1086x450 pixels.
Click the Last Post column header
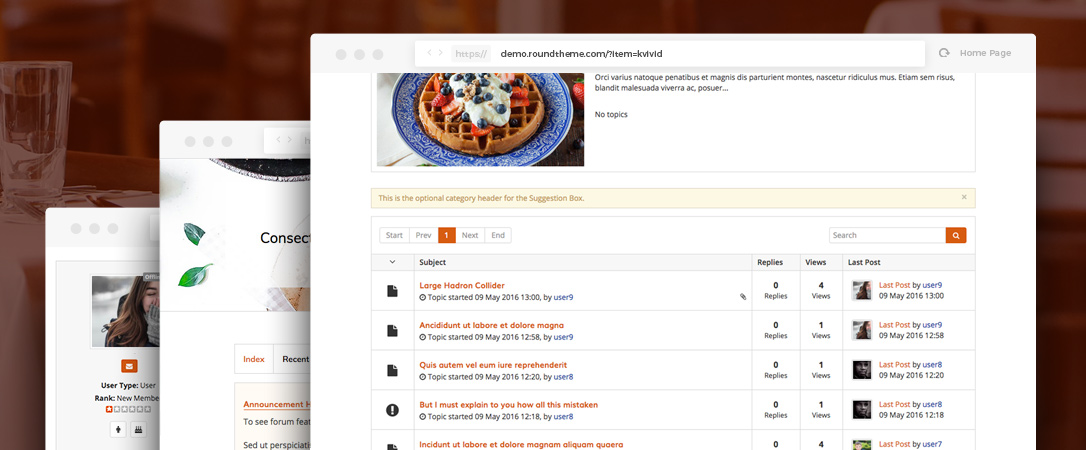[x=864, y=262]
